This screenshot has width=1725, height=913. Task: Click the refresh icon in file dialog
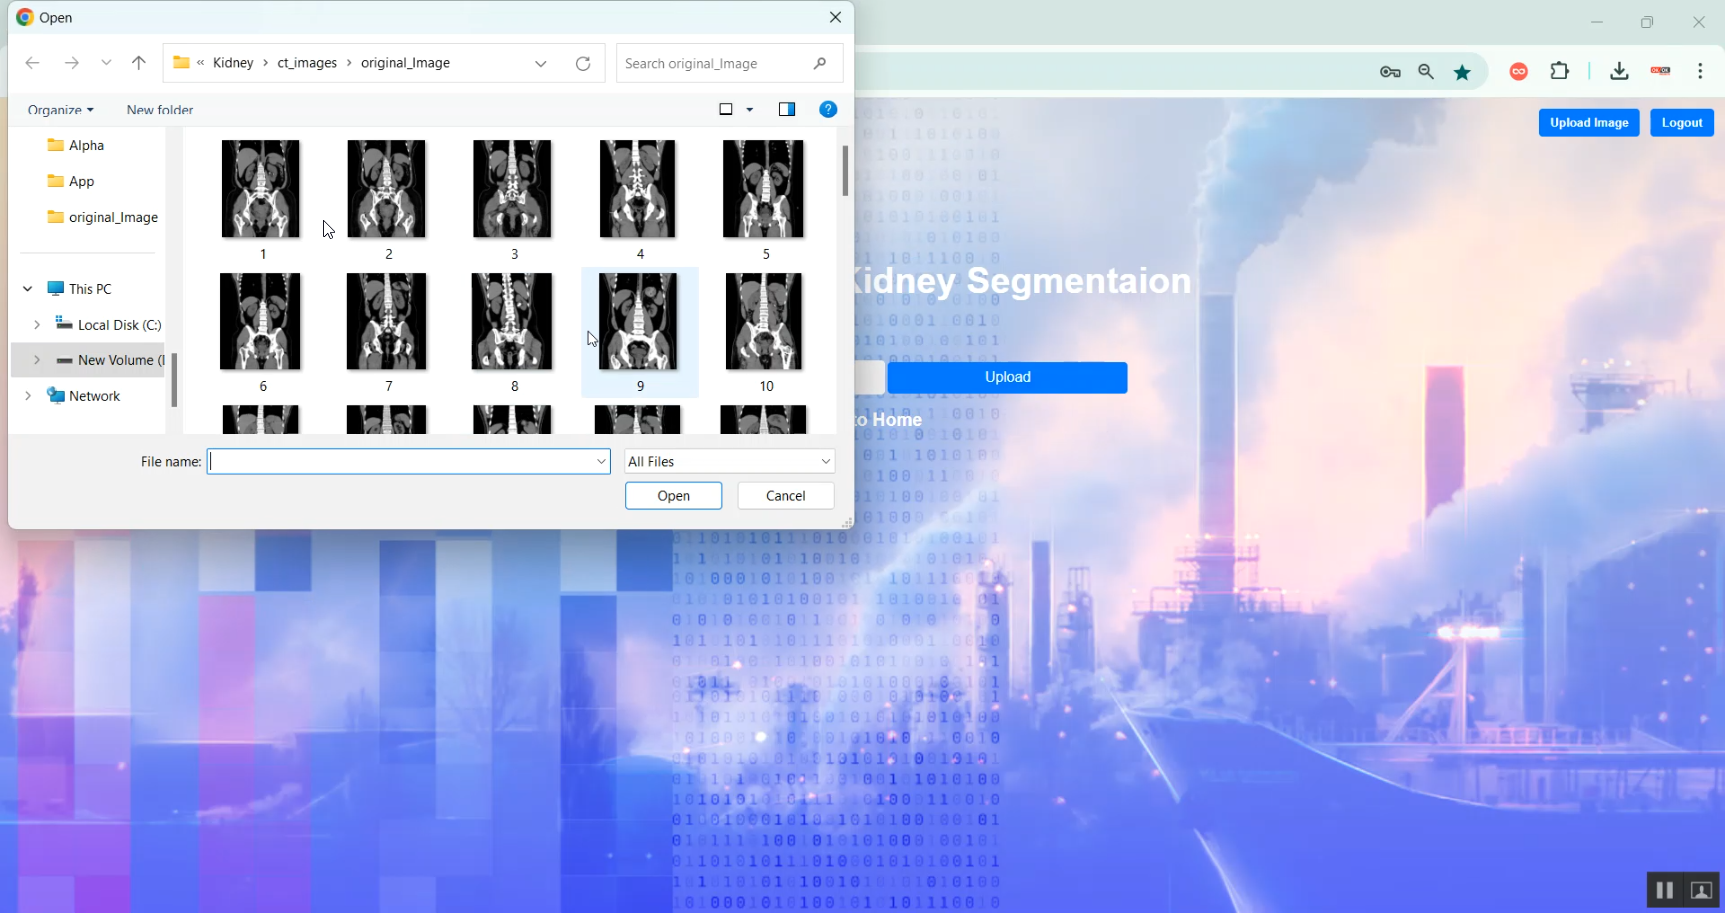(583, 63)
